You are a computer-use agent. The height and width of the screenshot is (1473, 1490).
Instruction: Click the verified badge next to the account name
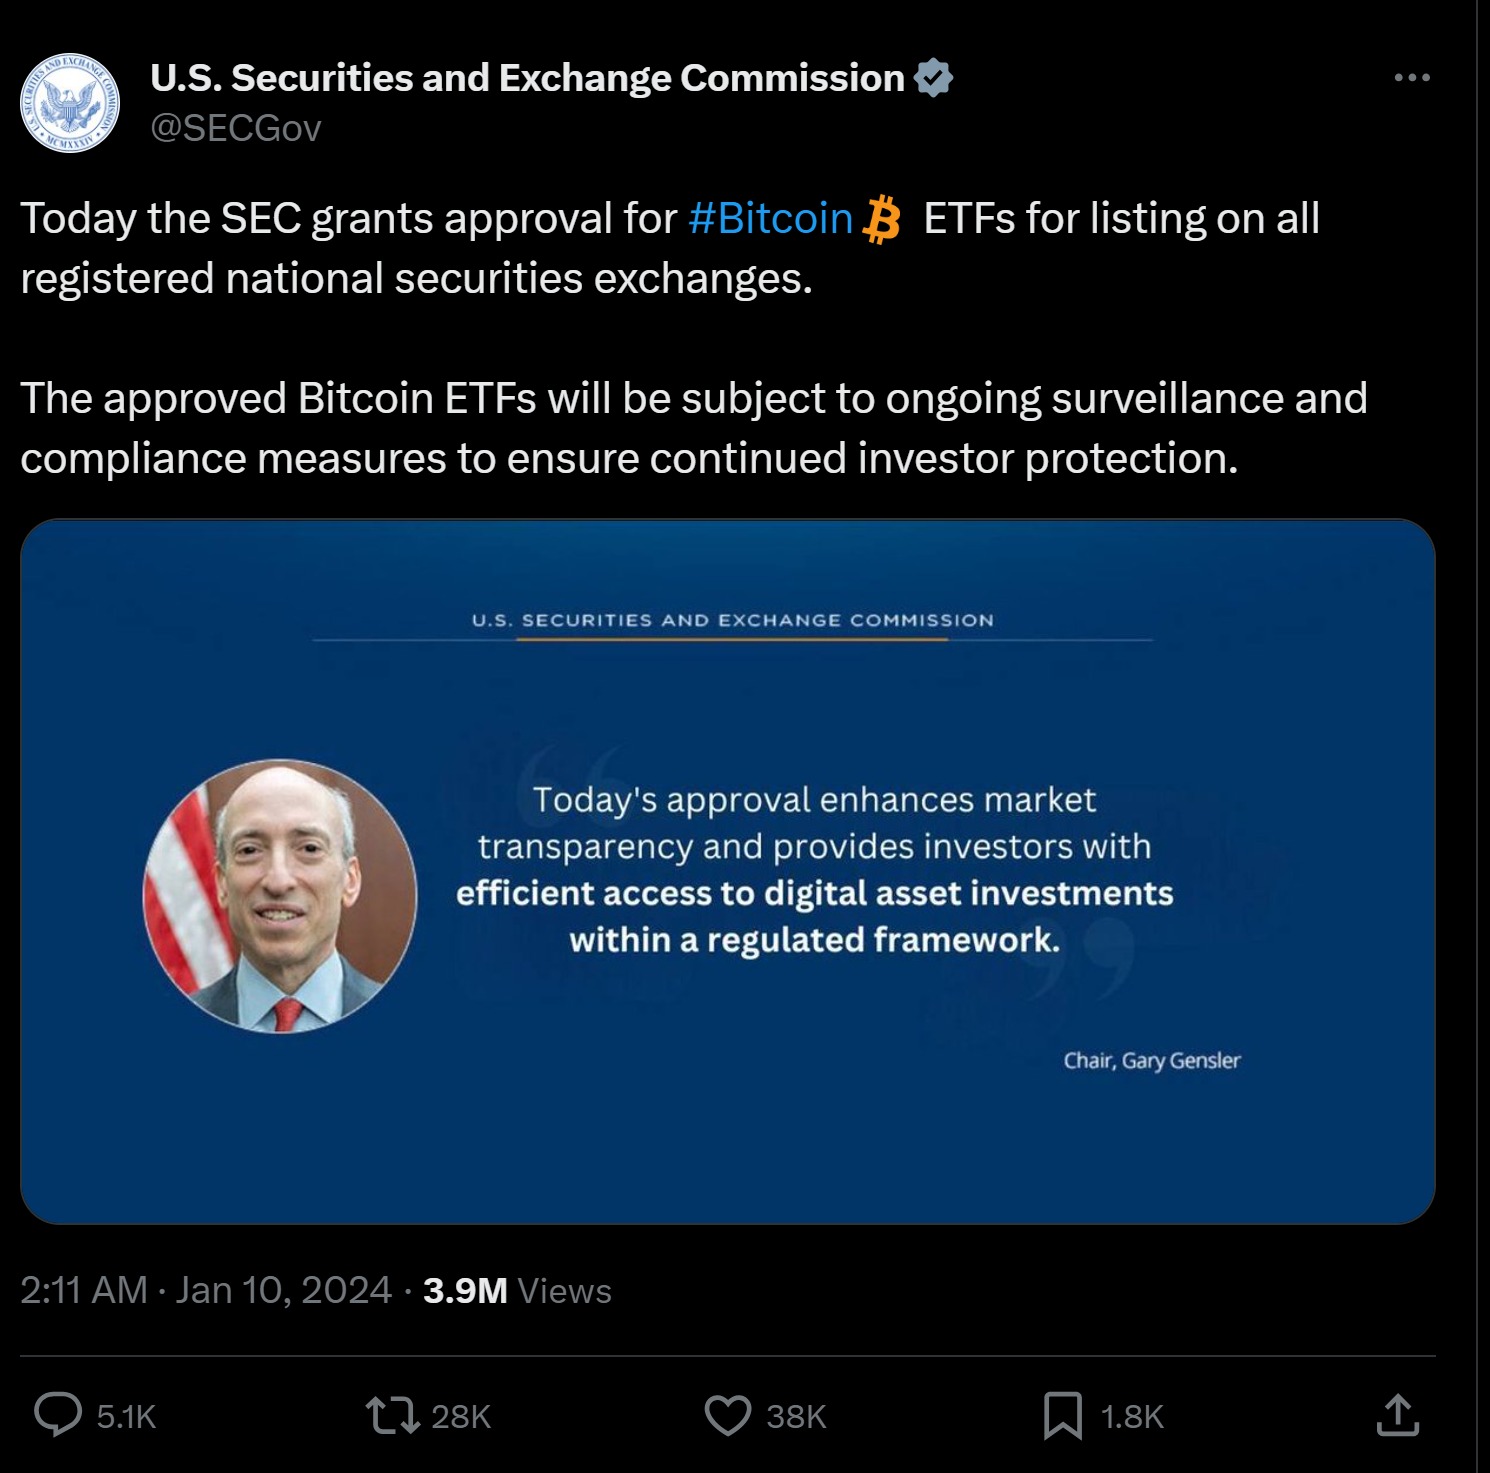point(934,76)
